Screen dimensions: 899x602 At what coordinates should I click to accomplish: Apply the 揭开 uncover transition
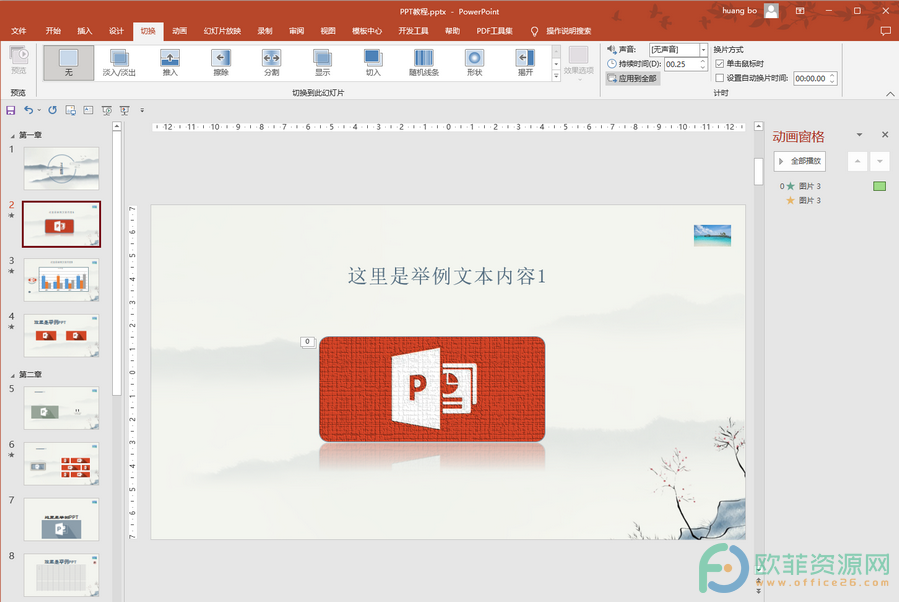525,62
